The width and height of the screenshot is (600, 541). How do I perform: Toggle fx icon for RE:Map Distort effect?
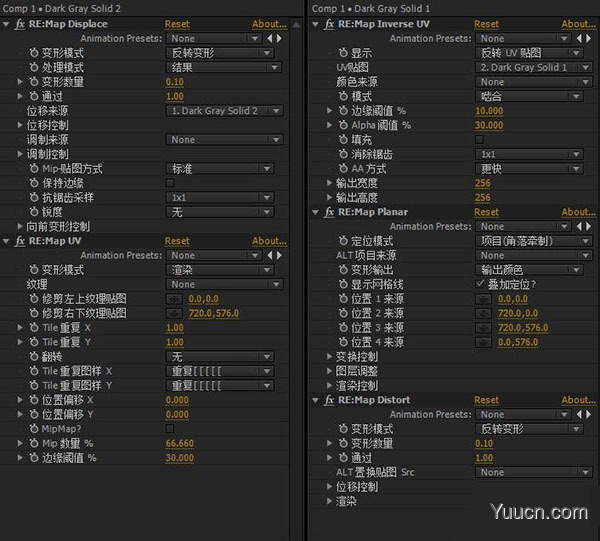pyautogui.click(x=329, y=400)
